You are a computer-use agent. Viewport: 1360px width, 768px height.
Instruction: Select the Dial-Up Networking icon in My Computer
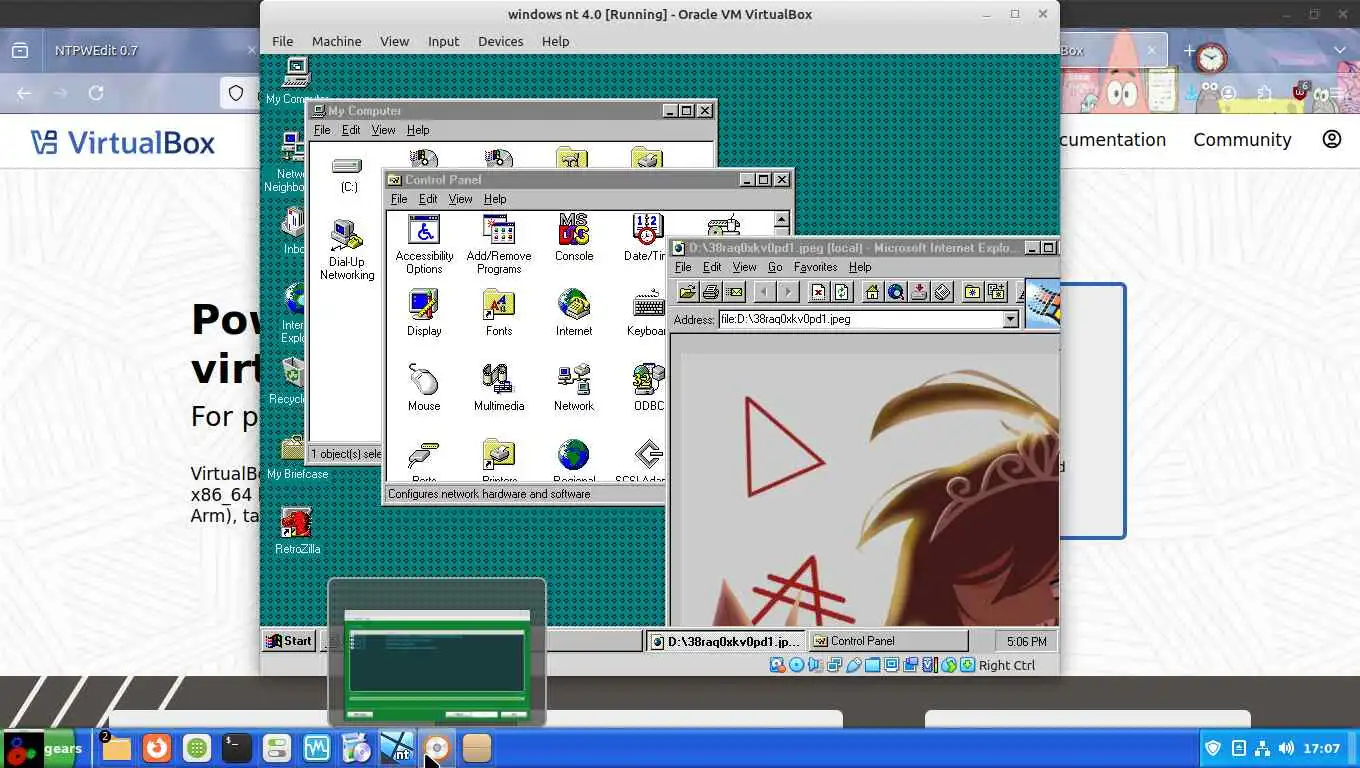pyautogui.click(x=347, y=250)
